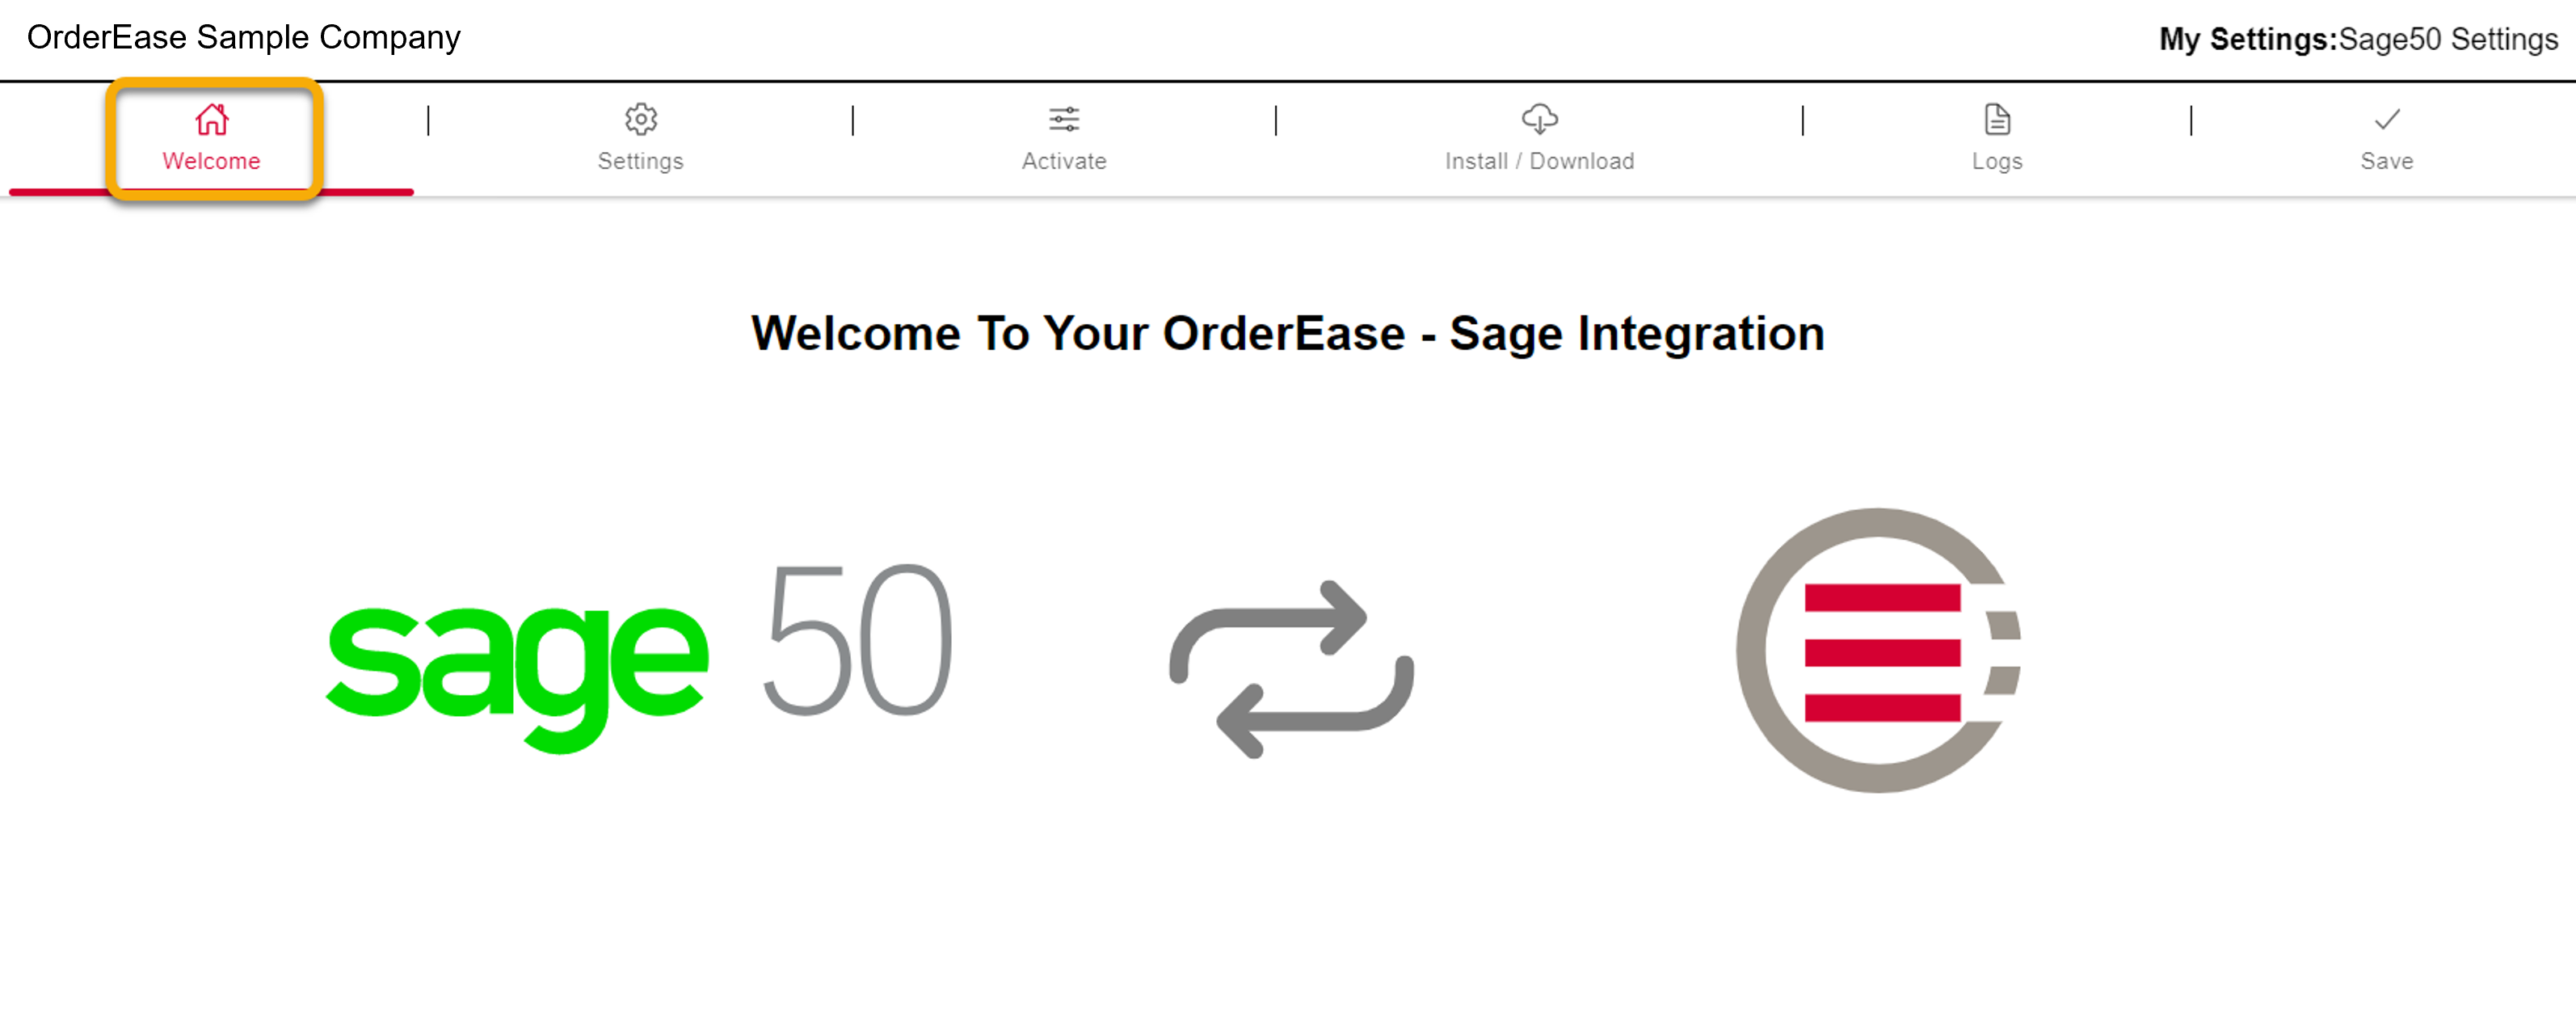This screenshot has width=2576, height=1024.
Task: Click the OrderEase Sample Company title
Action: pos(243,37)
